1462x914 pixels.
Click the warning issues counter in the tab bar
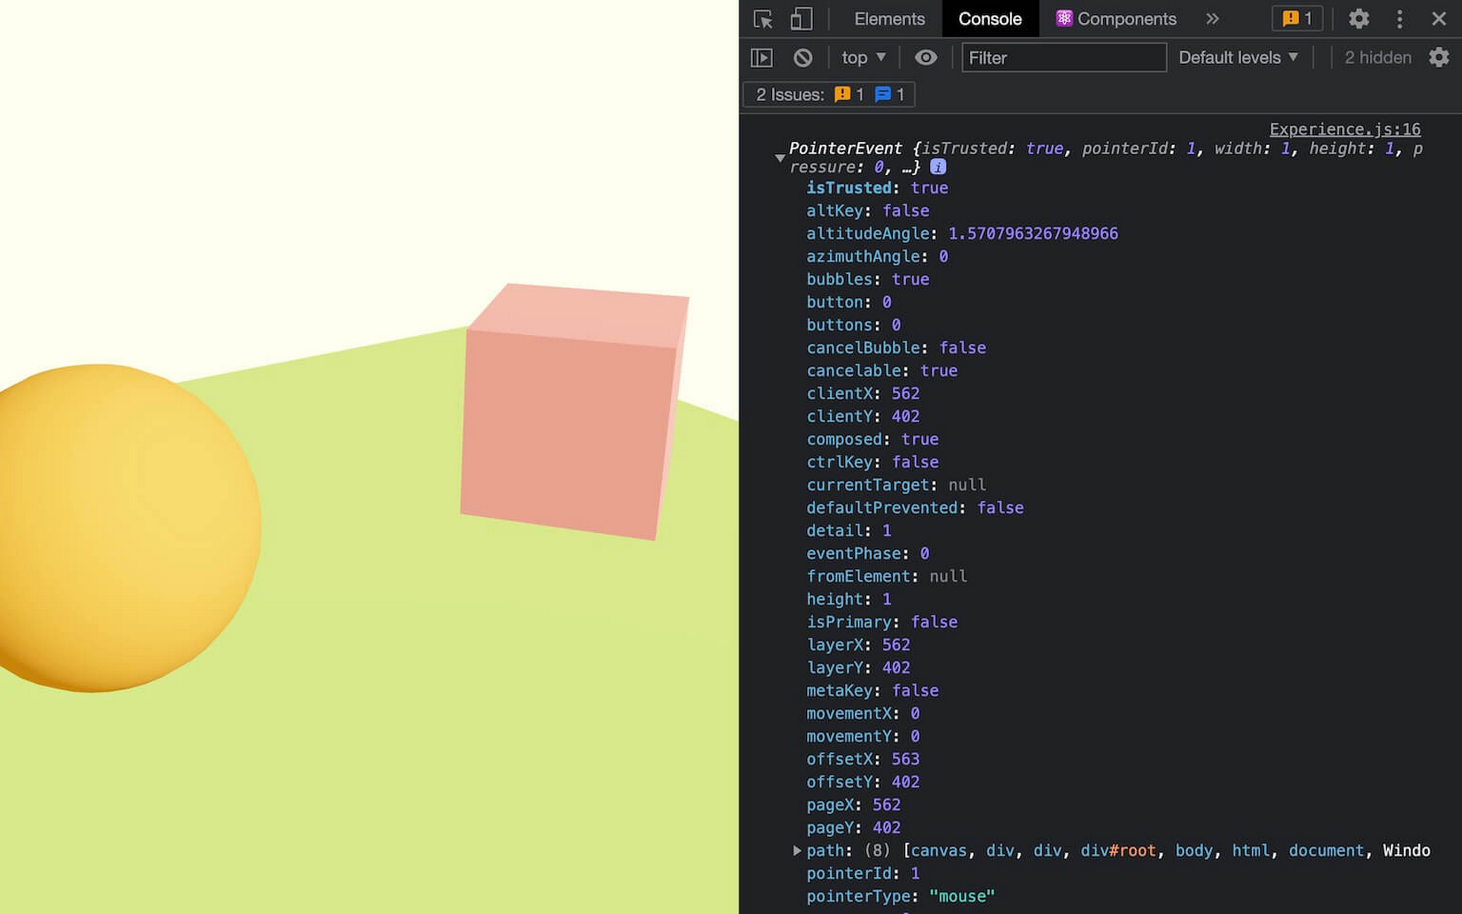(1297, 19)
